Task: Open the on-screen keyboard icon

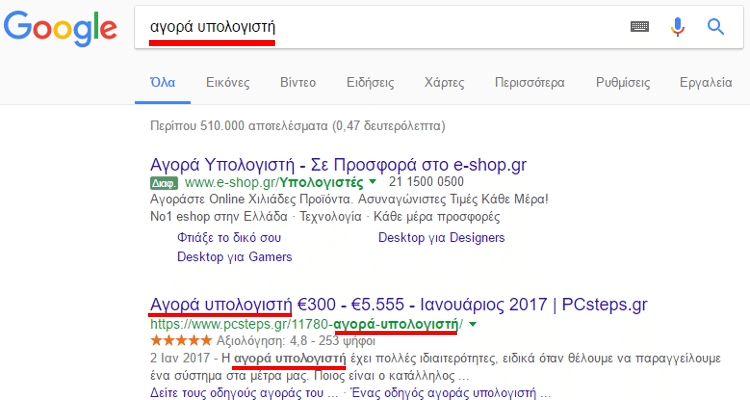Action: tap(640, 27)
